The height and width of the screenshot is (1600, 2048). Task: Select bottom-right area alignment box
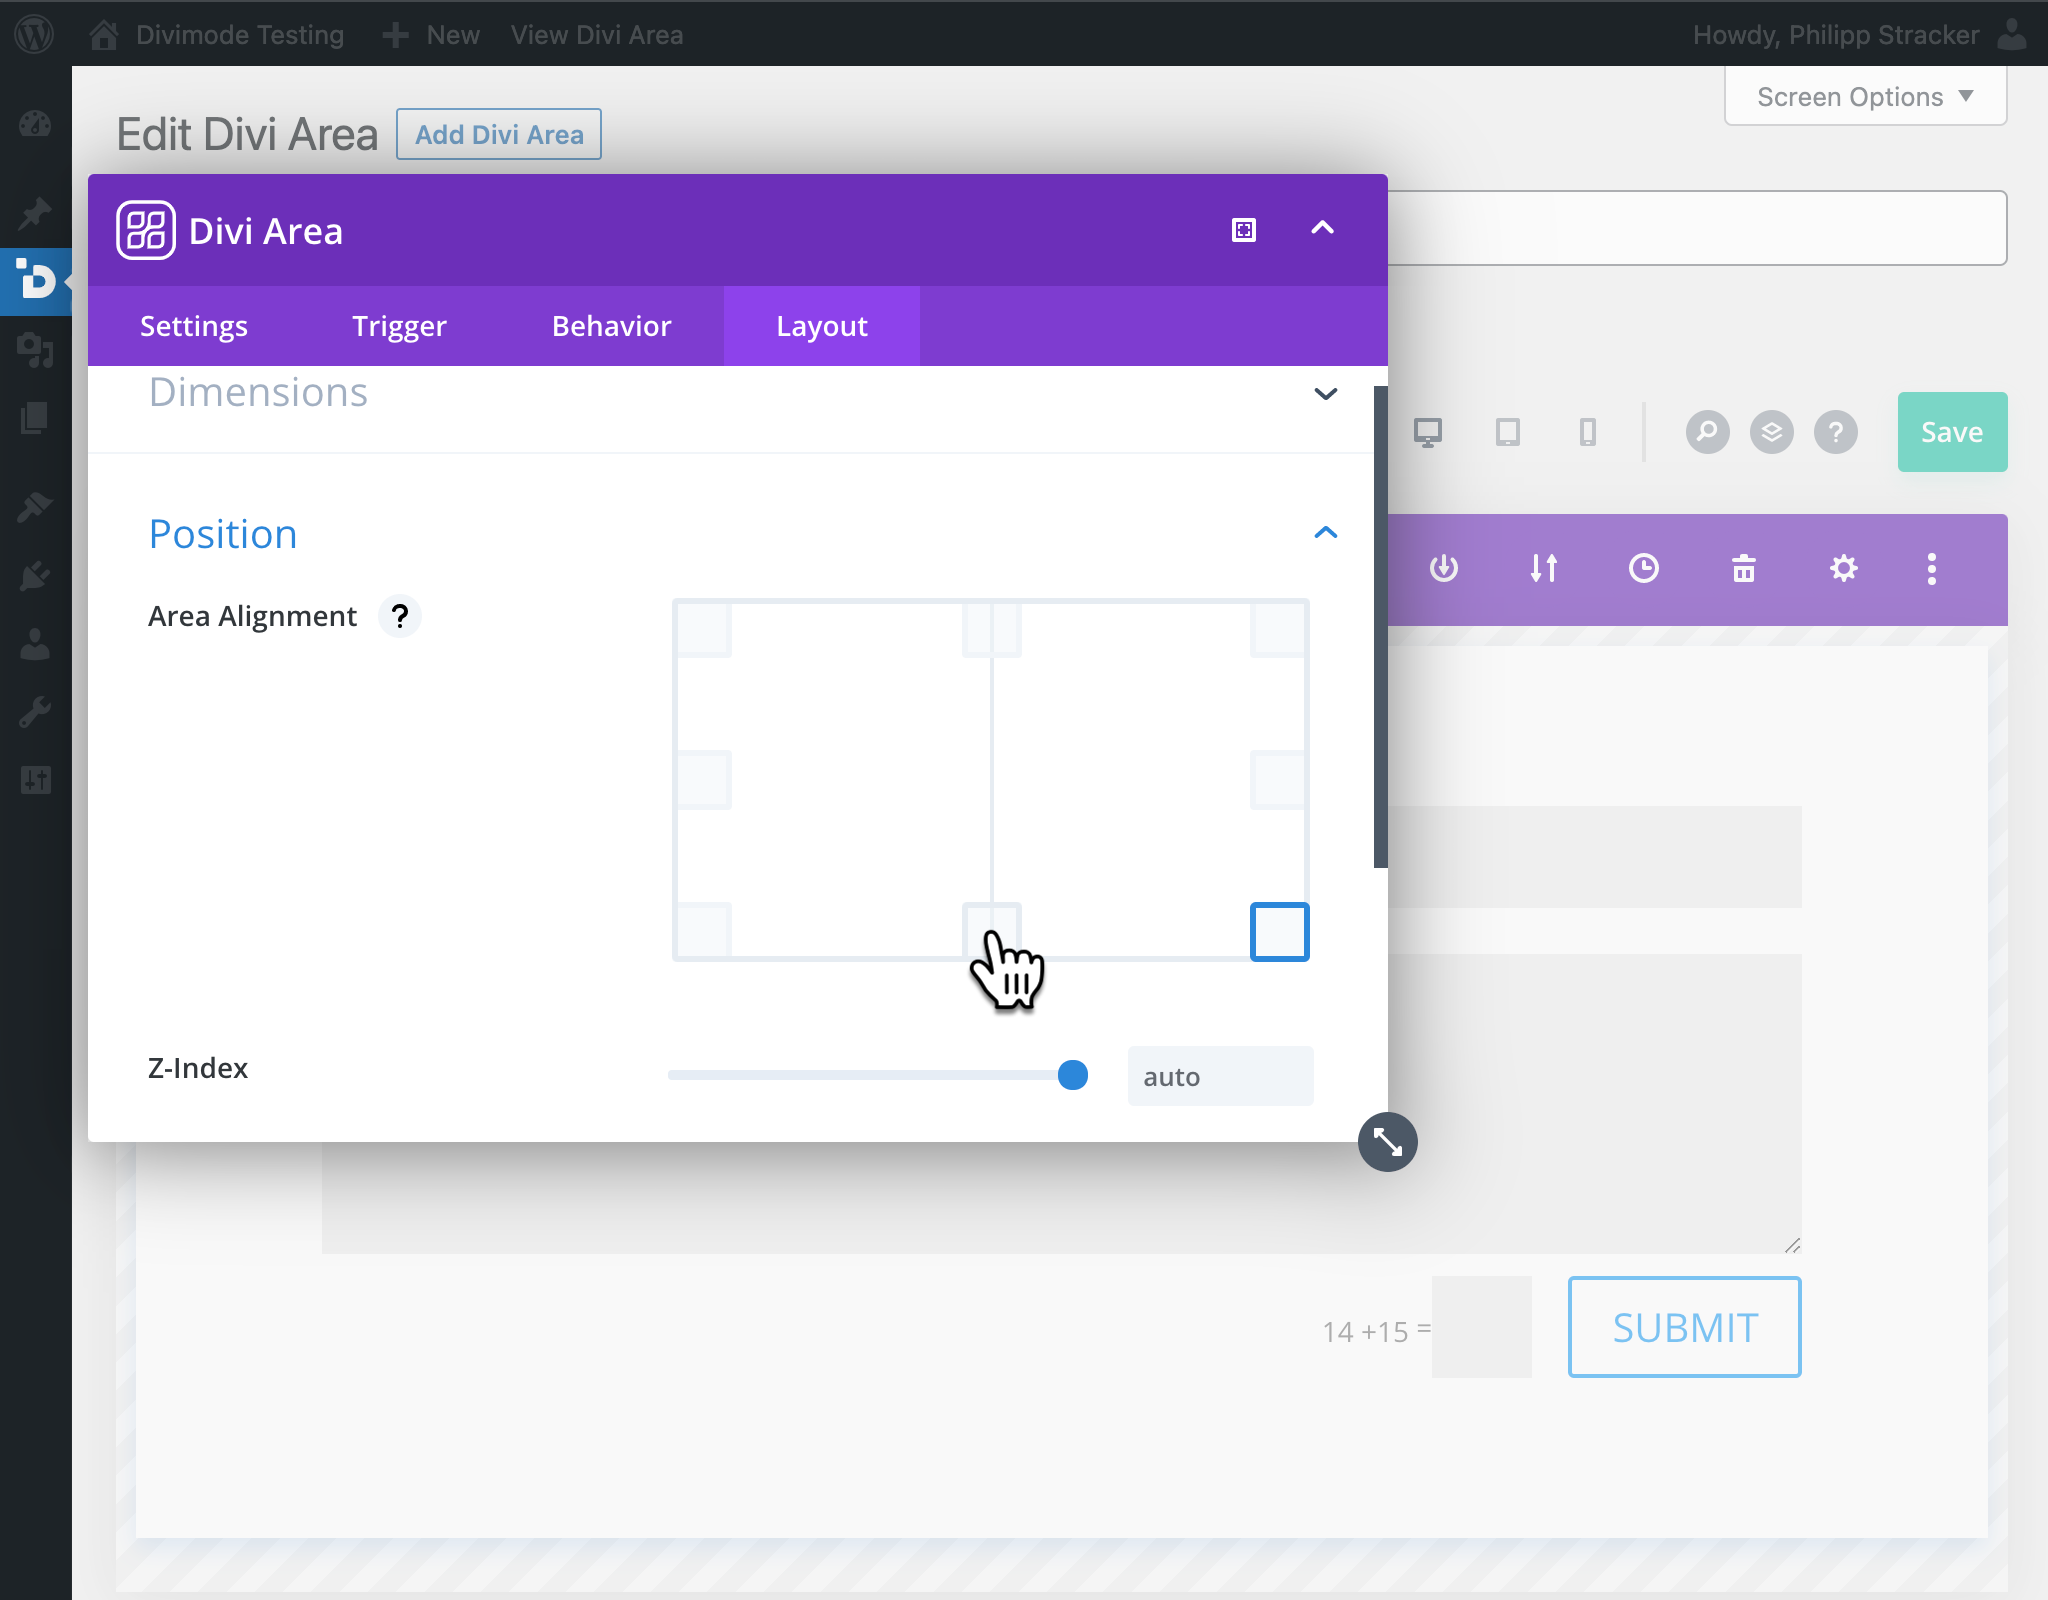1280,931
